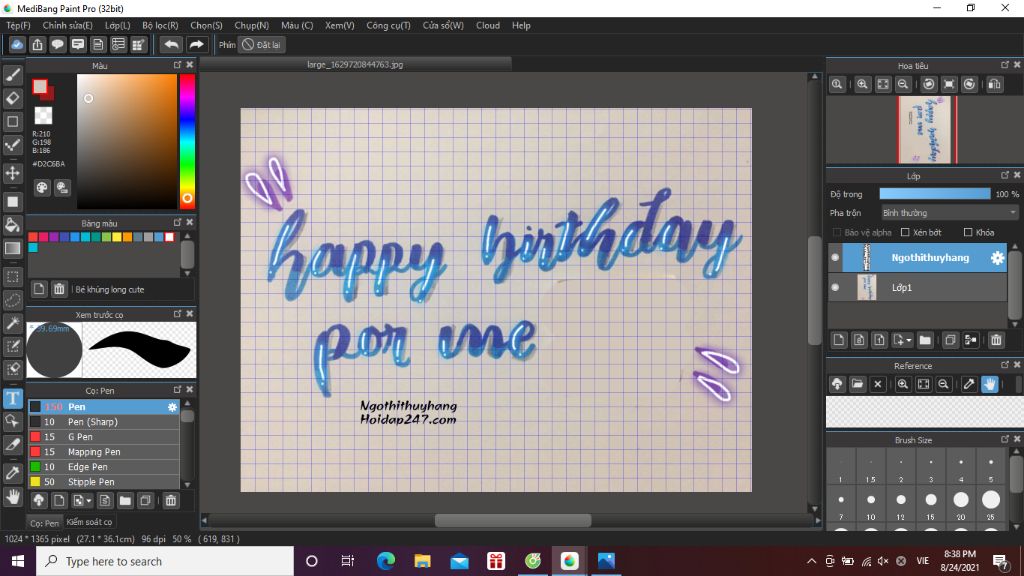Choose the Pen (Sharp) brush
Viewport: 1024px width, 576px height.
click(x=104, y=422)
